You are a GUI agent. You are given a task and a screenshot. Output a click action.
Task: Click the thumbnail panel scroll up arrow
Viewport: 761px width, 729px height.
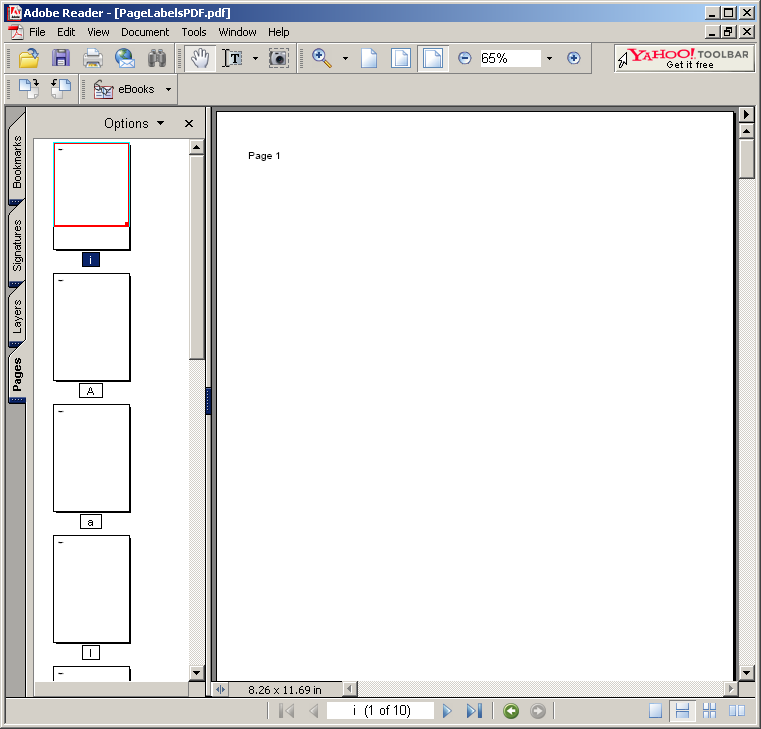pyautogui.click(x=196, y=147)
